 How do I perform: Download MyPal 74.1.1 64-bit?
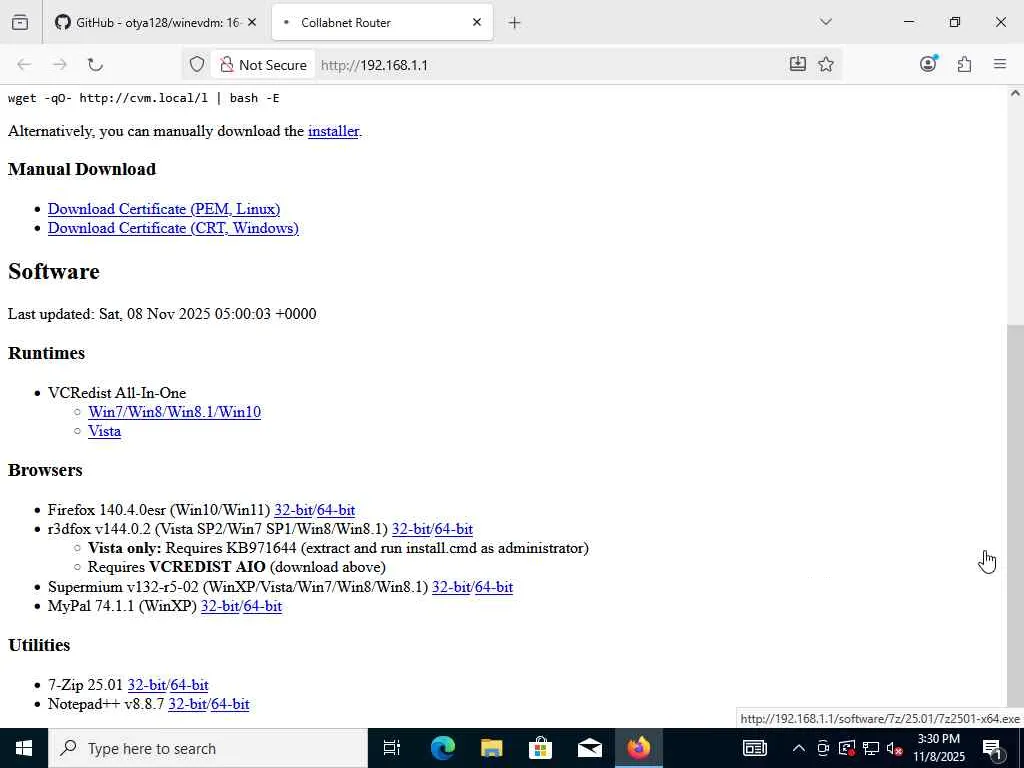(x=263, y=606)
